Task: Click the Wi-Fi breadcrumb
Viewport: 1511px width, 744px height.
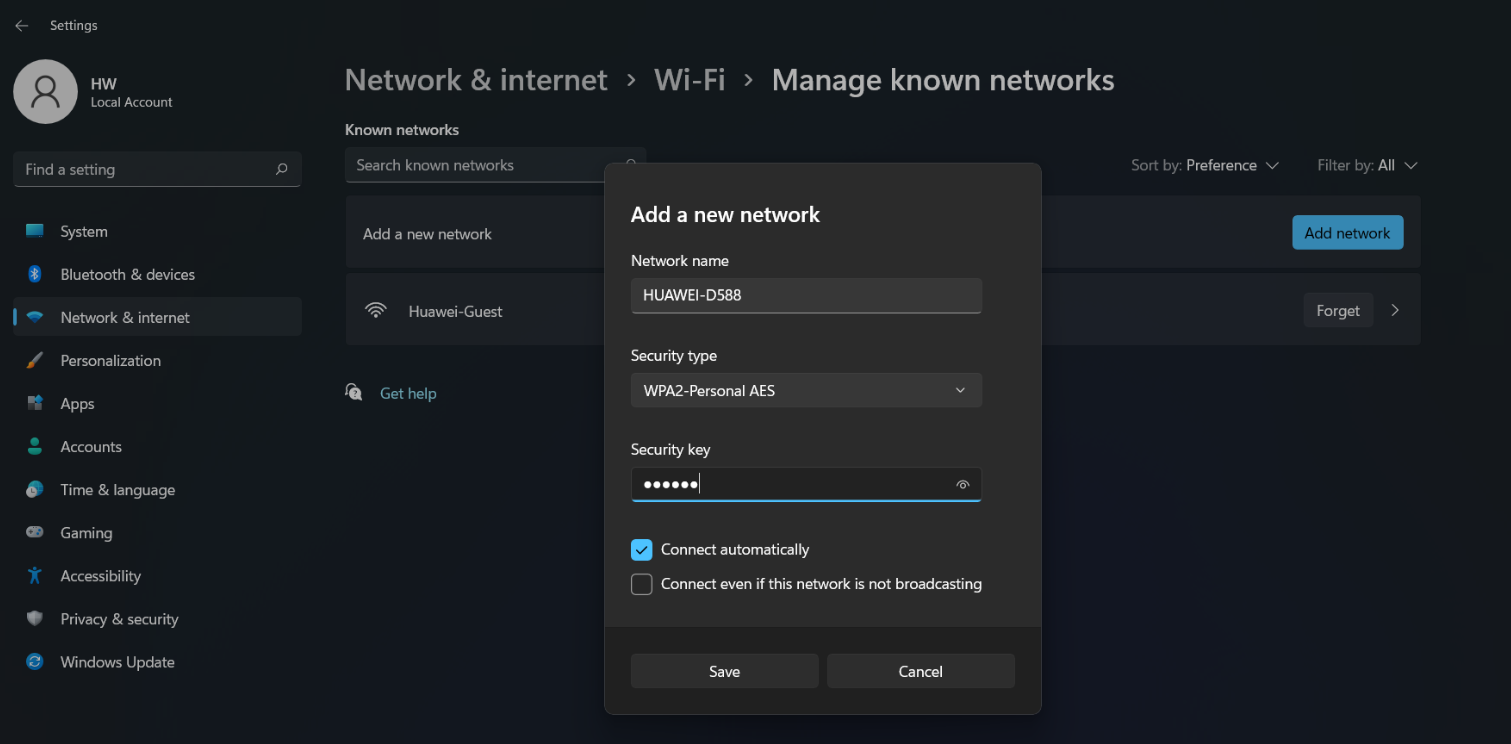Action: point(690,80)
